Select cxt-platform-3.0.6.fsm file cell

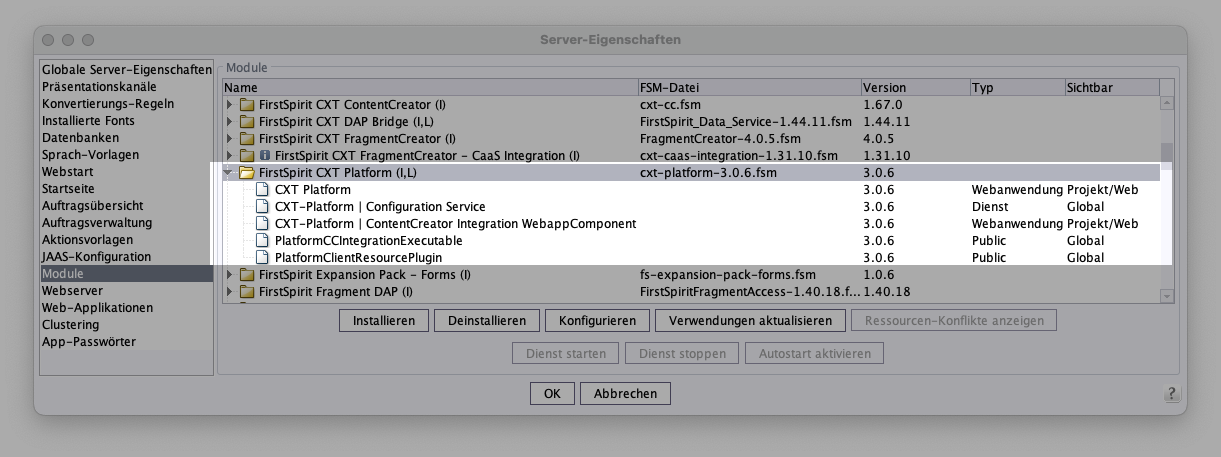pyautogui.click(x=749, y=173)
